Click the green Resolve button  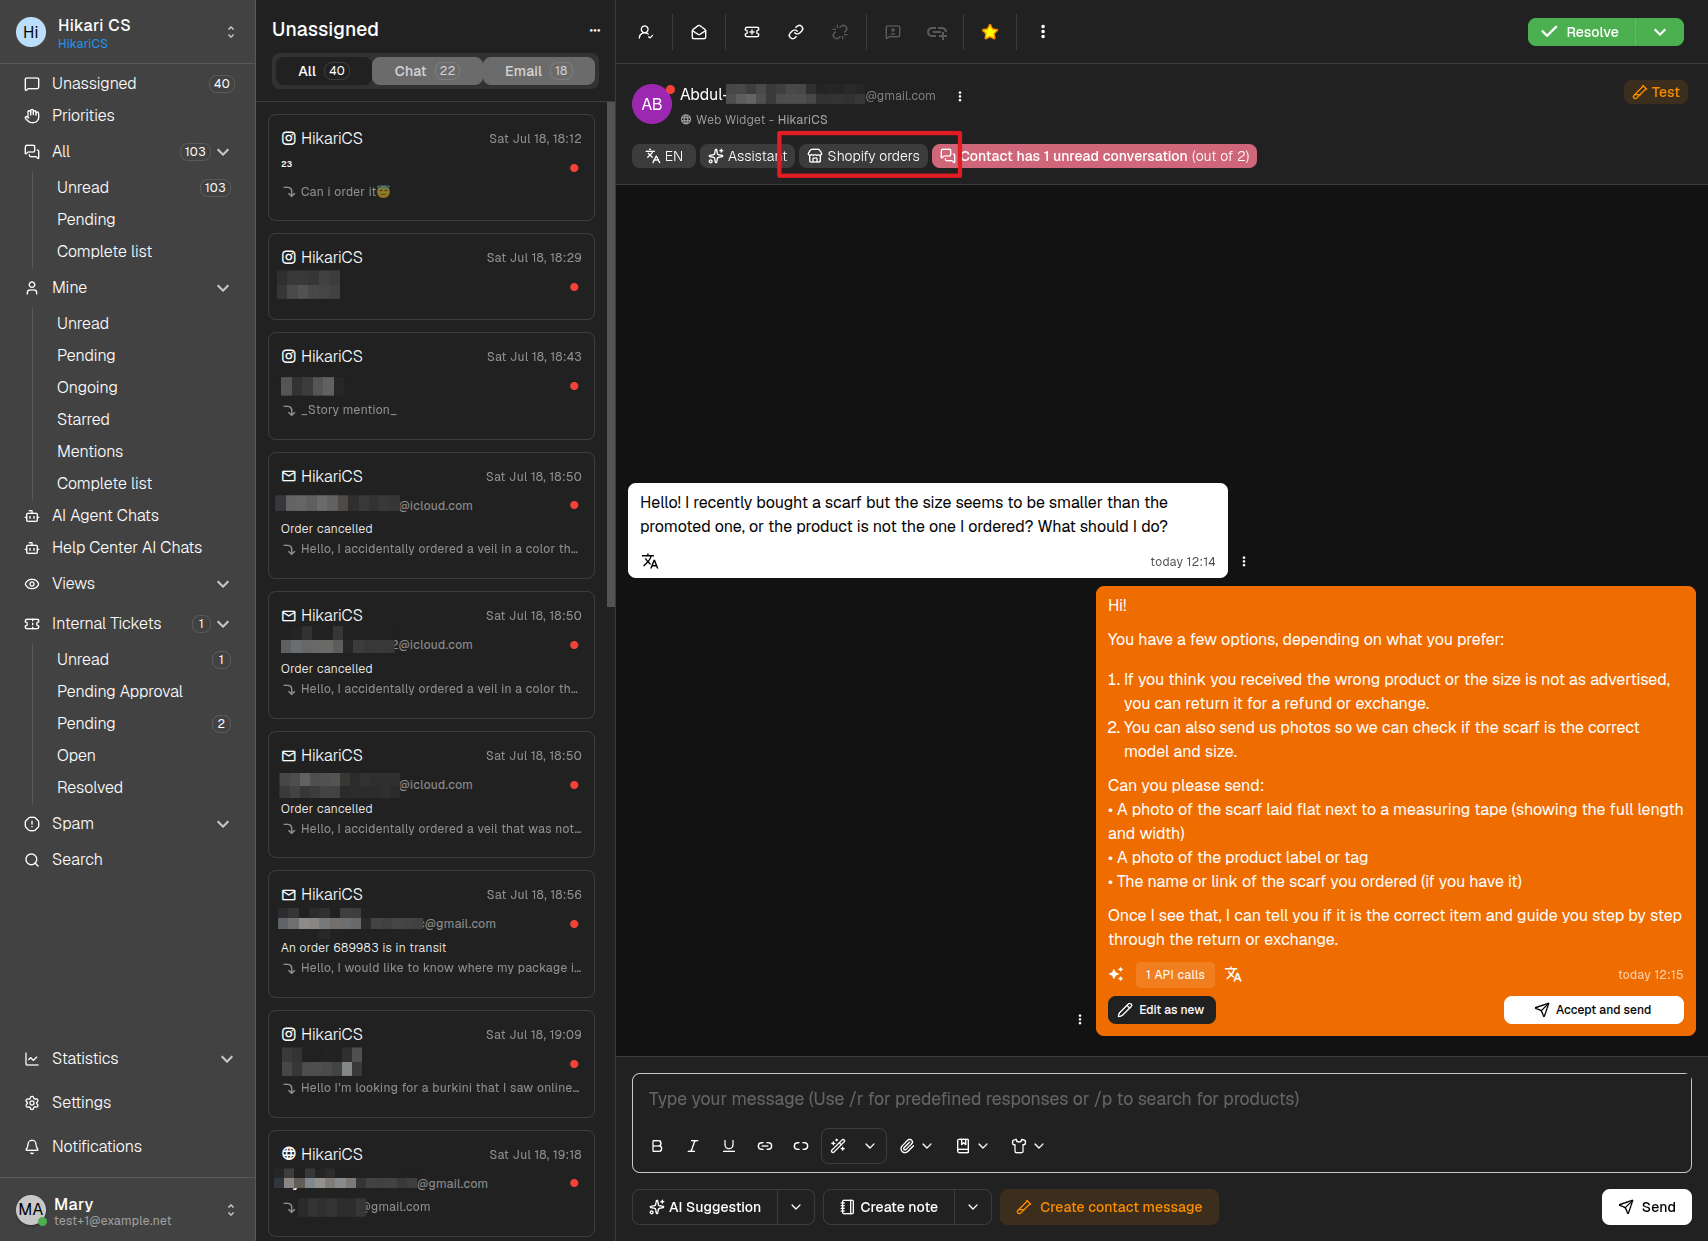pos(1582,32)
